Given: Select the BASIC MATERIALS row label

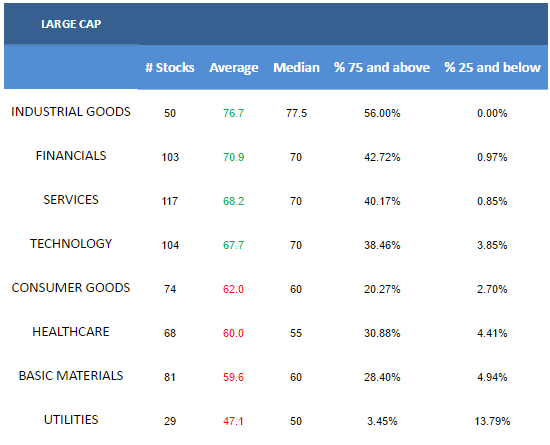Looking at the screenshot, I should pos(71,376).
